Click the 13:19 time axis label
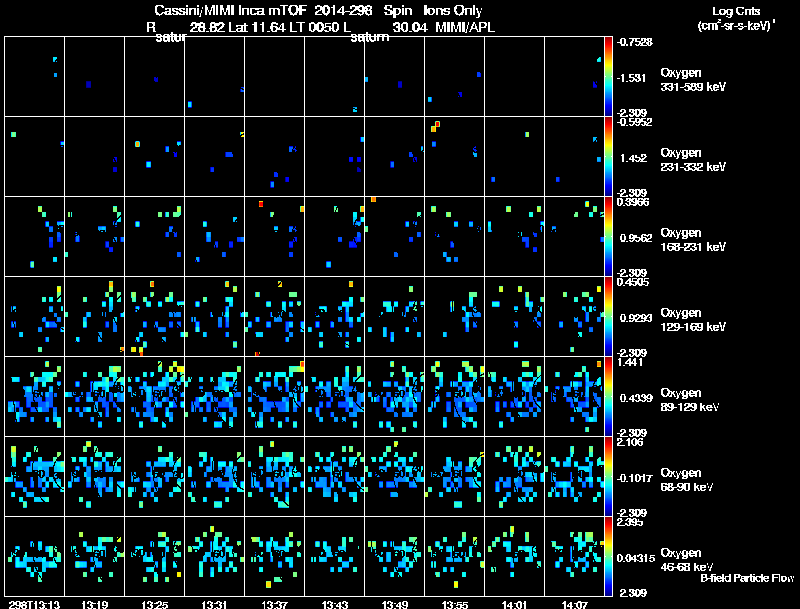 click(x=95, y=603)
